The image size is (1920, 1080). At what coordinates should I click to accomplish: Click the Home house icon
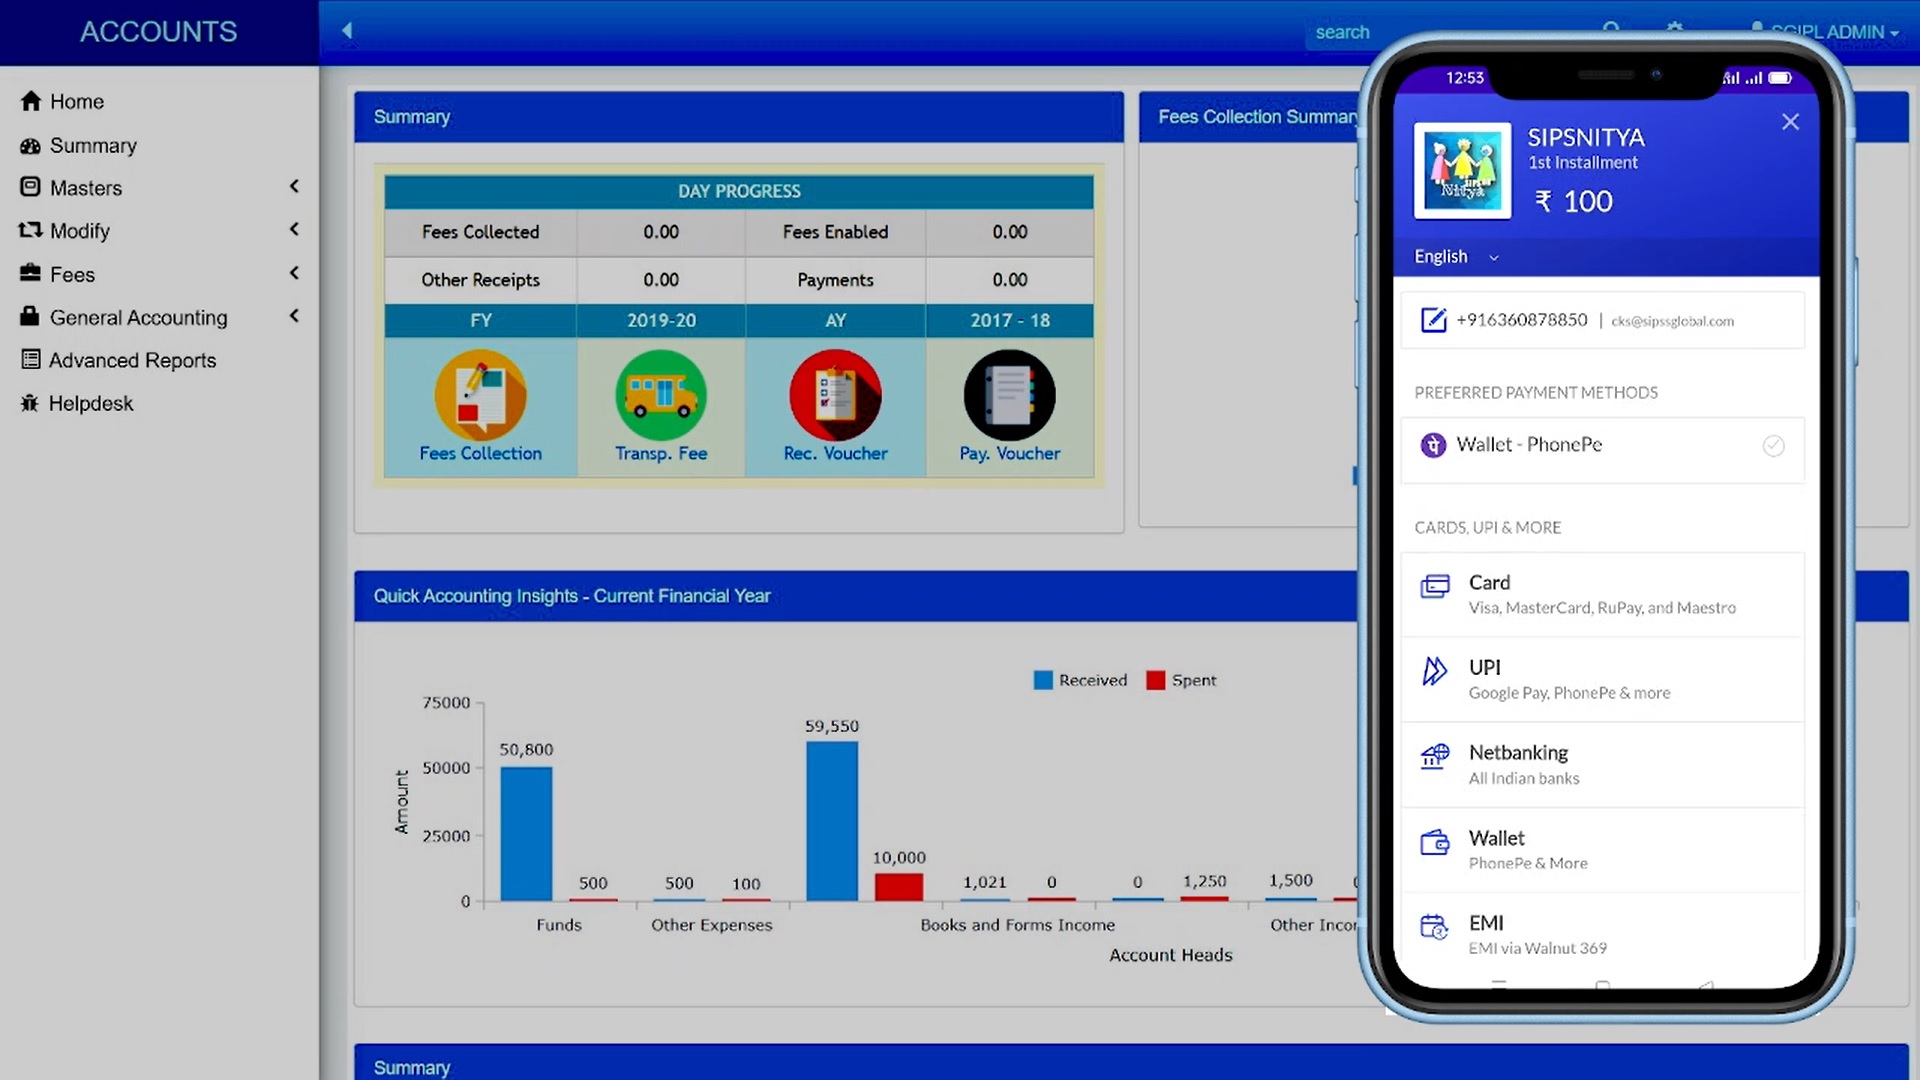click(x=31, y=101)
